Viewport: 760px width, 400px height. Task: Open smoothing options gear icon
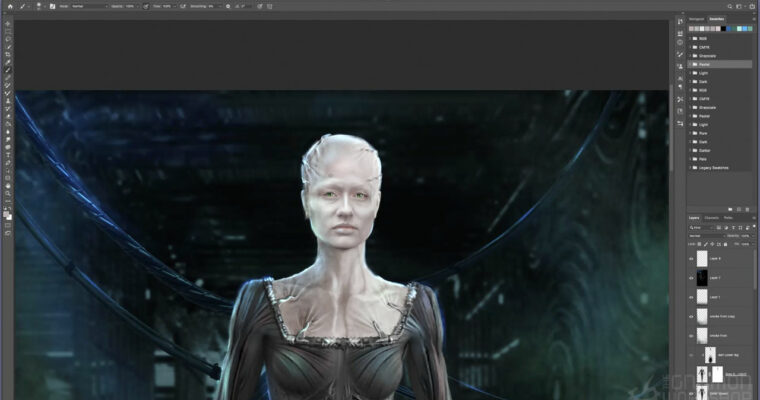[x=228, y=6]
